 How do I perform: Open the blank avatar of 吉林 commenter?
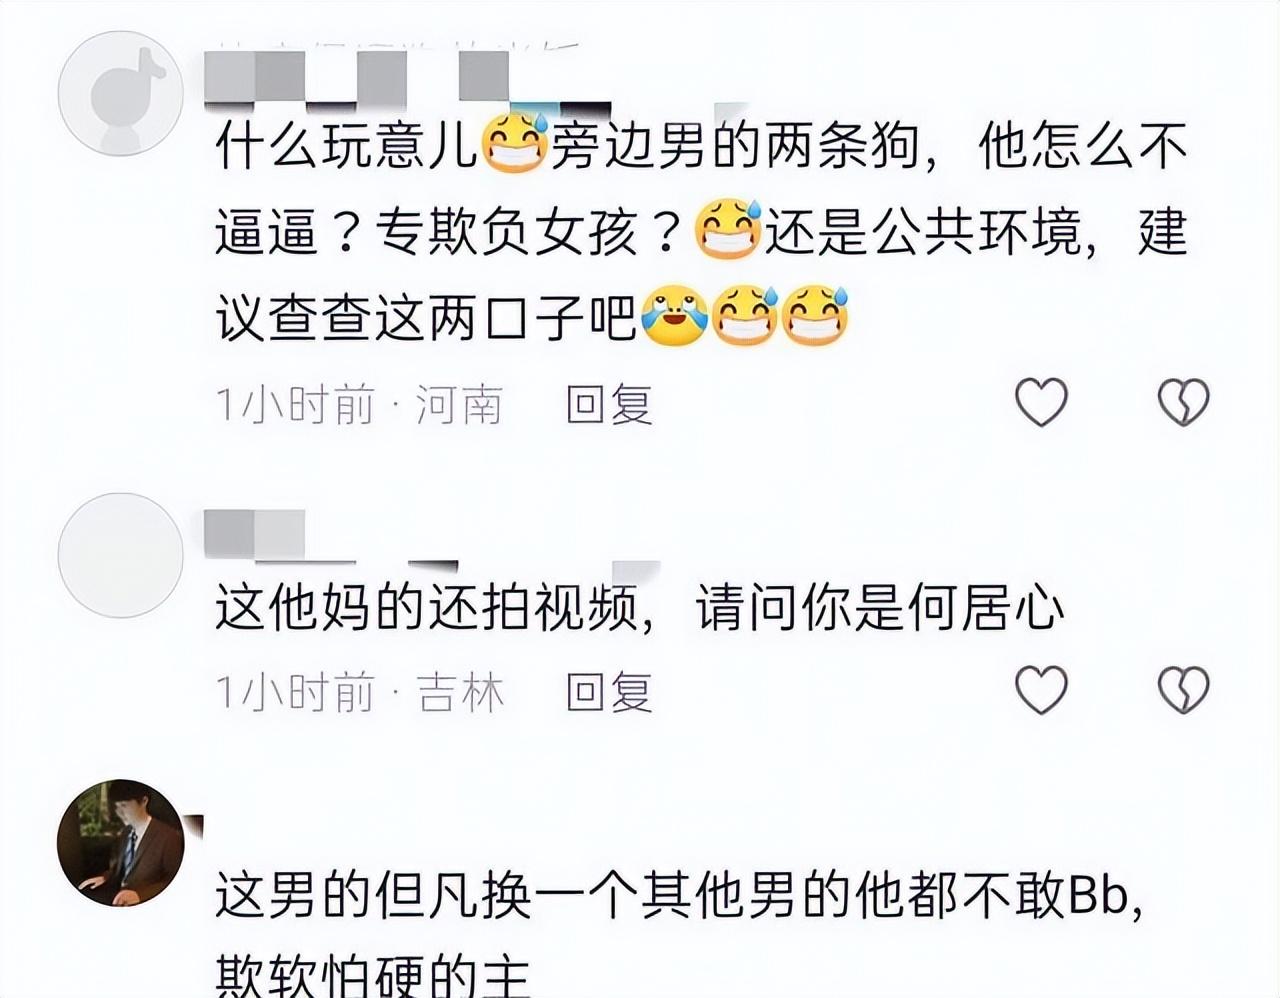coord(120,555)
